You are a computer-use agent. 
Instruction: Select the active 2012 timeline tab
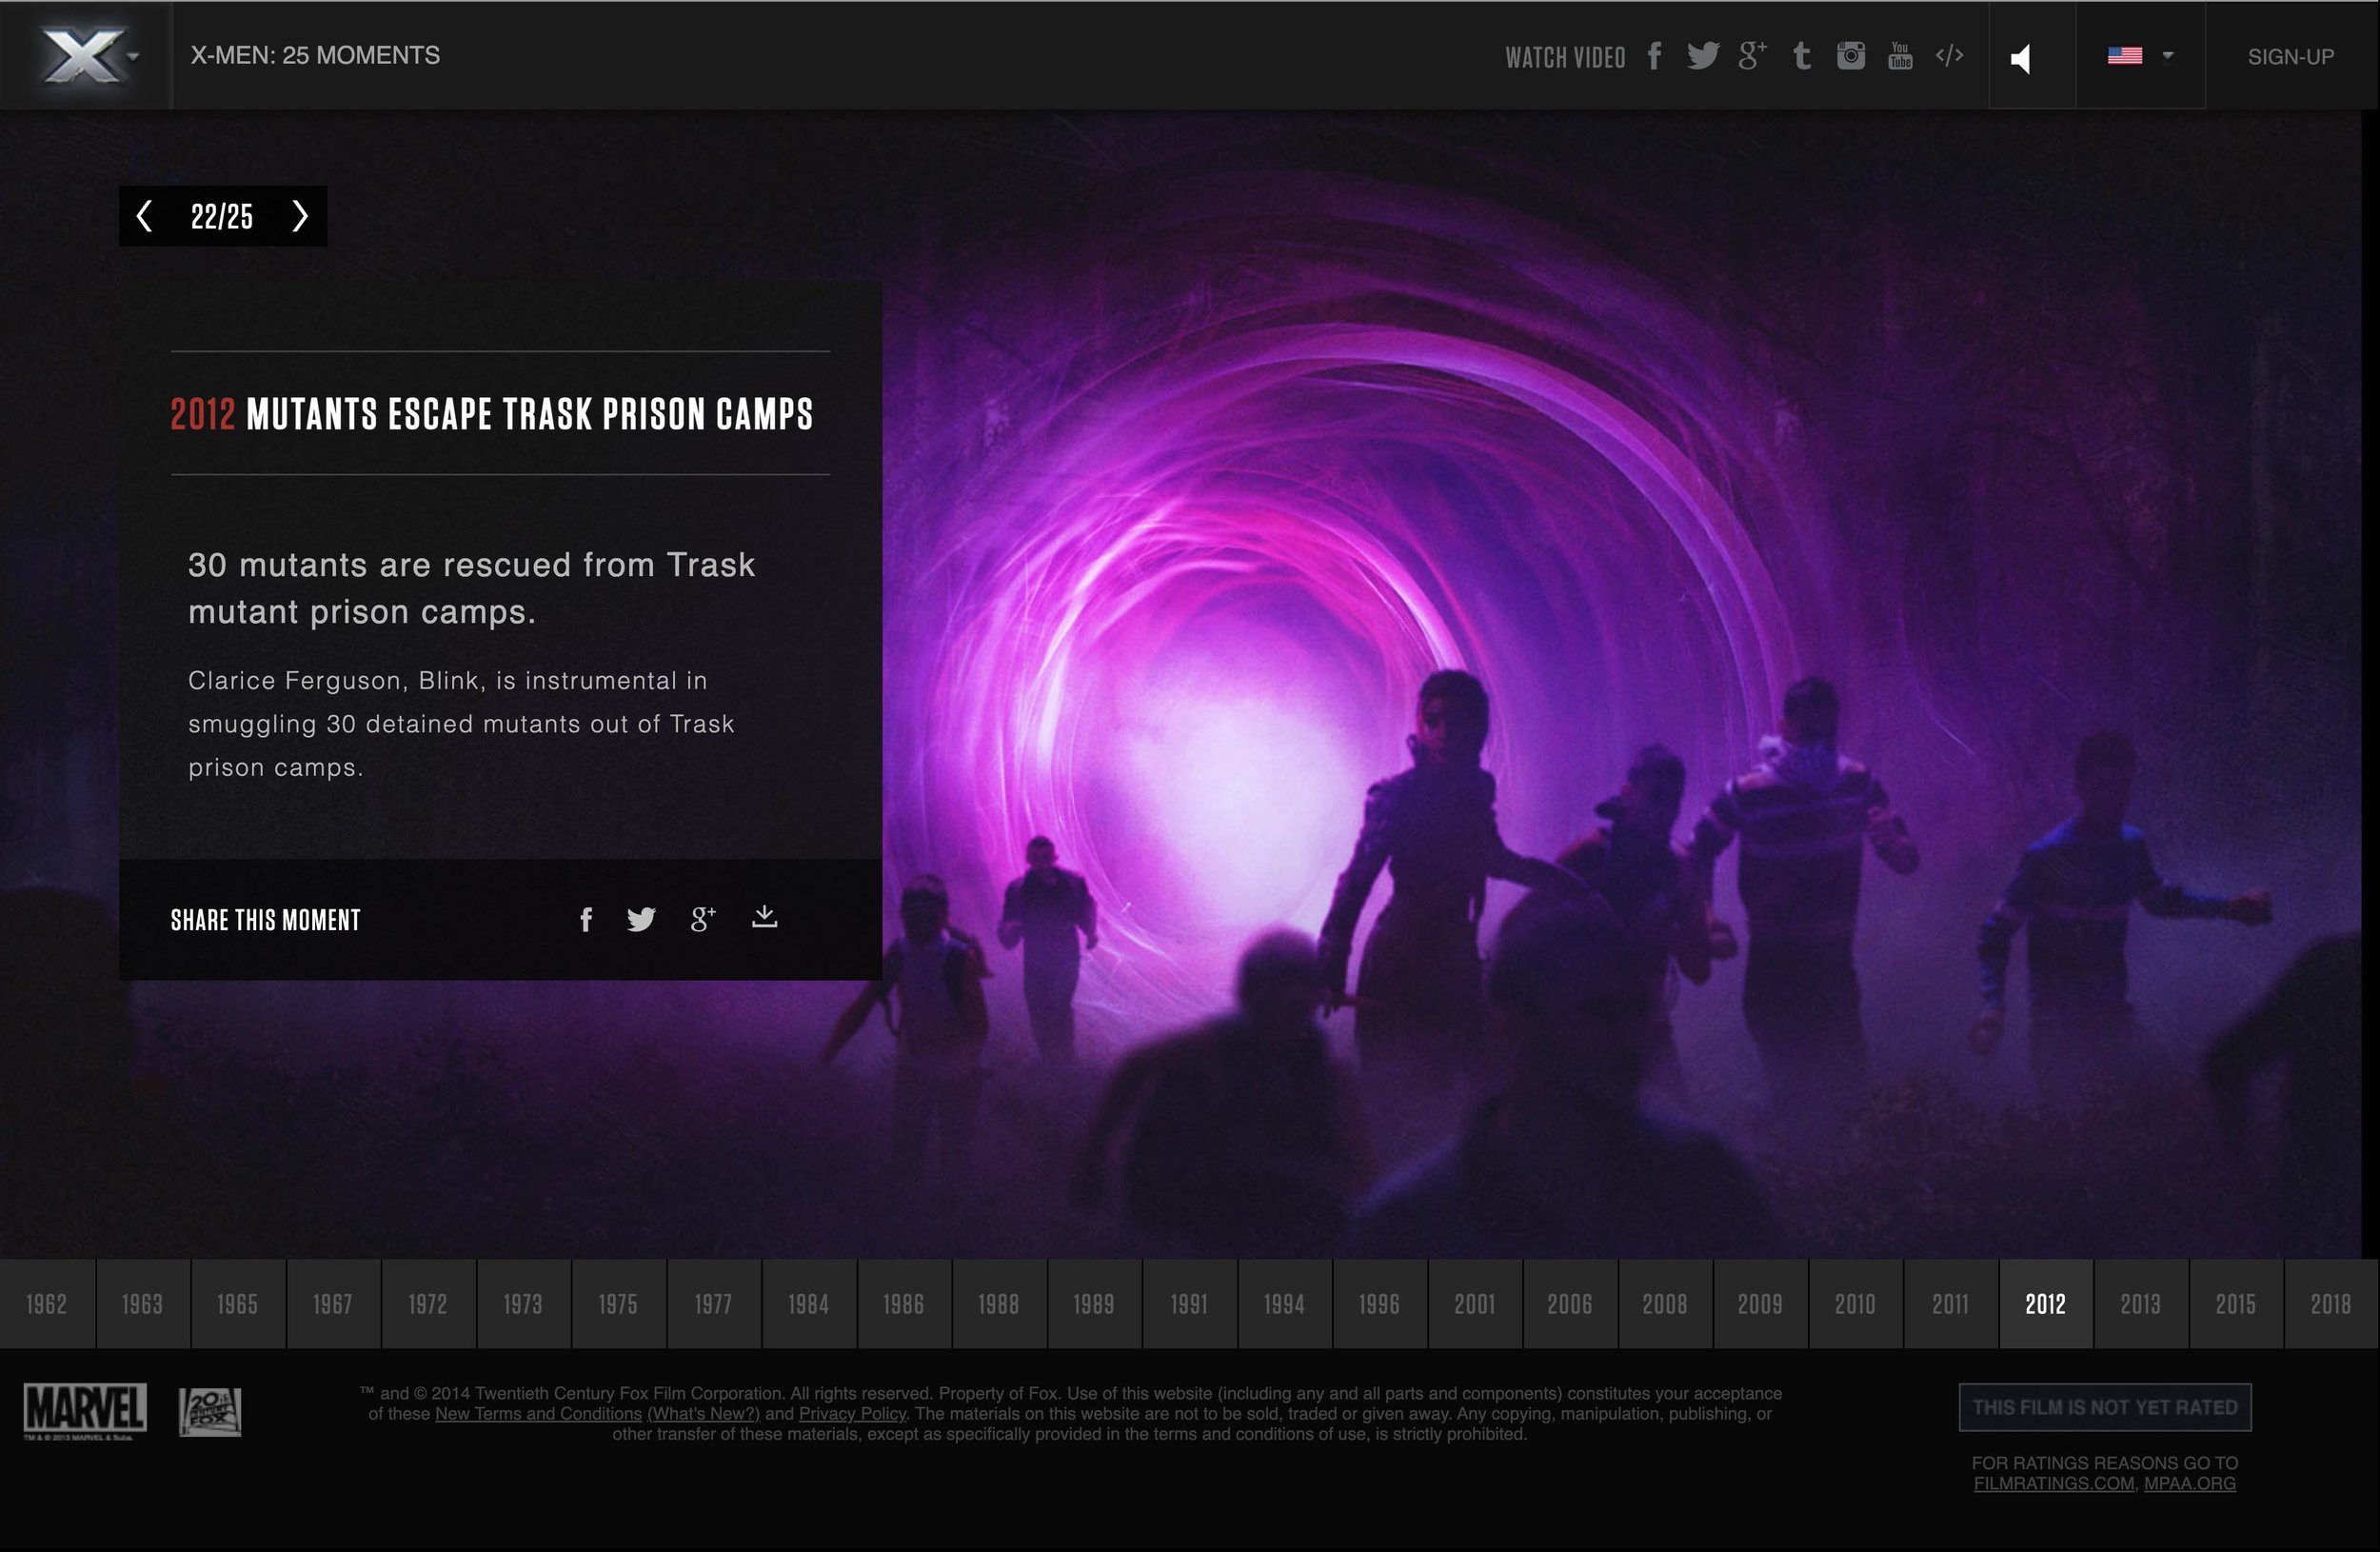[2045, 1304]
